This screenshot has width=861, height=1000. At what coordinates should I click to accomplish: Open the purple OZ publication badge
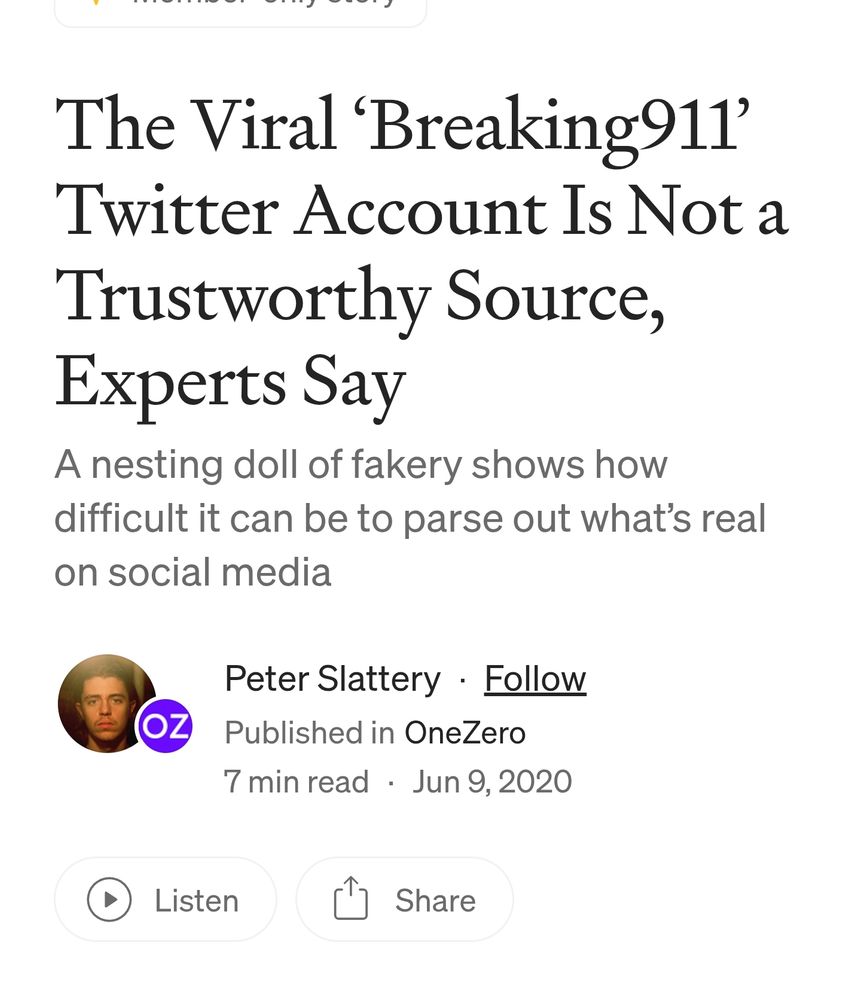coord(165,726)
